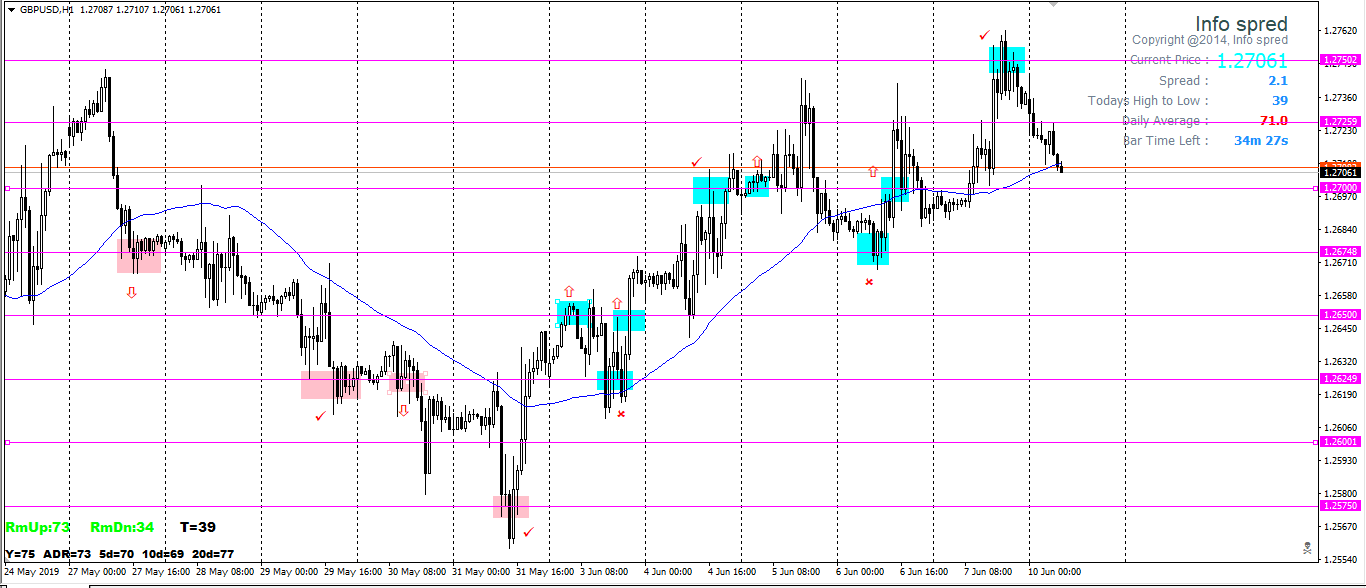Viewport: 1366px width, 588px height.
Task: Grab the left anchor square of the 1.26001 line
Action: coord(7,442)
